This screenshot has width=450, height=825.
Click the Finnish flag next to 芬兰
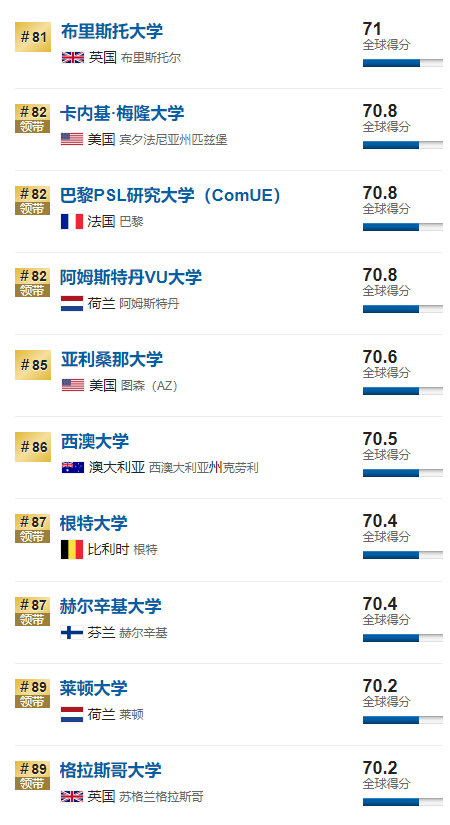click(x=72, y=632)
